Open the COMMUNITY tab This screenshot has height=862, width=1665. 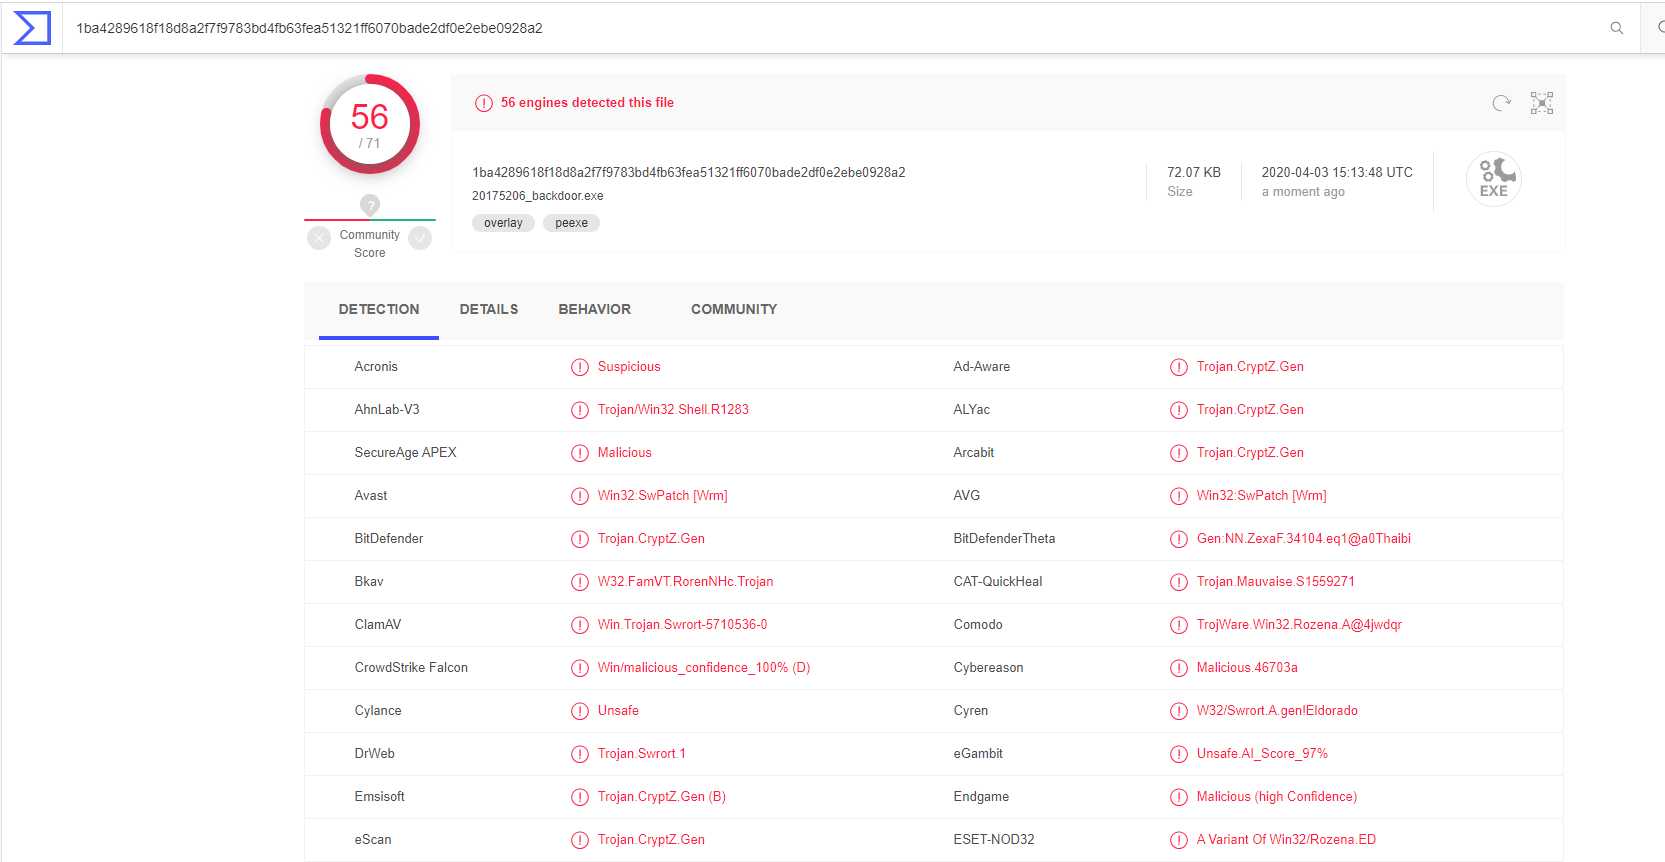(x=734, y=309)
